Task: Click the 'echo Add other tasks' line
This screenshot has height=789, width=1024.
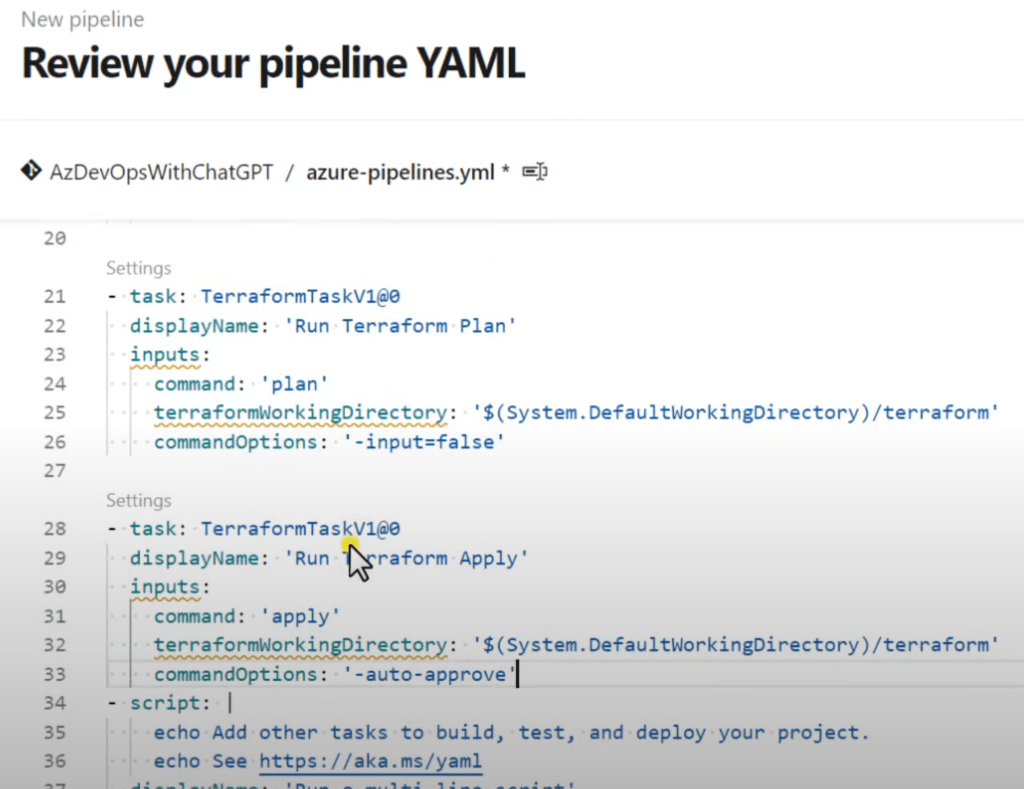Action: [510, 733]
